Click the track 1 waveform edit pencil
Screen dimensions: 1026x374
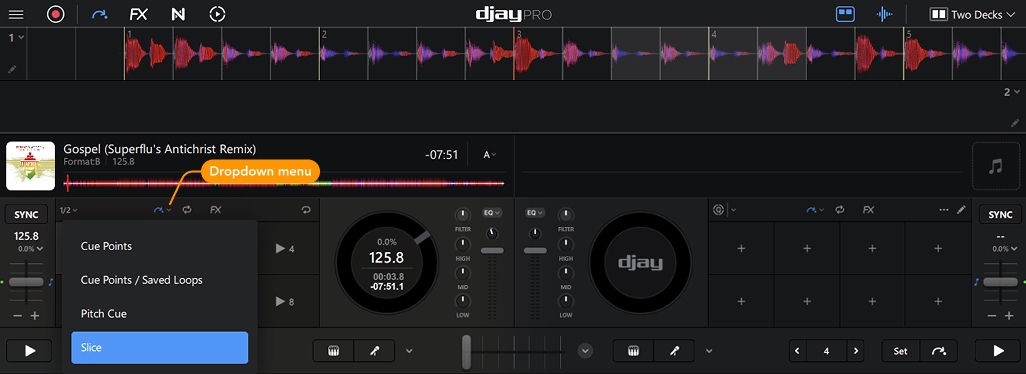pyautogui.click(x=12, y=69)
